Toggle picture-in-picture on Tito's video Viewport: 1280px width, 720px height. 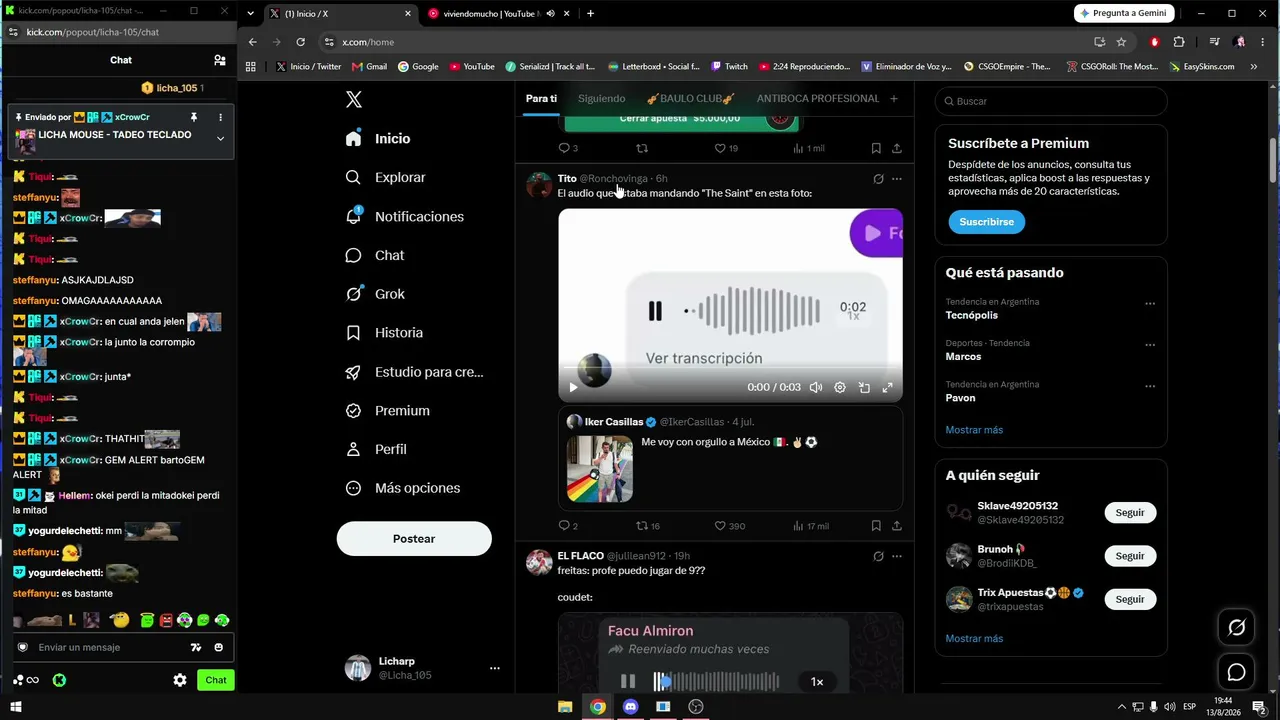click(x=864, y=388)
